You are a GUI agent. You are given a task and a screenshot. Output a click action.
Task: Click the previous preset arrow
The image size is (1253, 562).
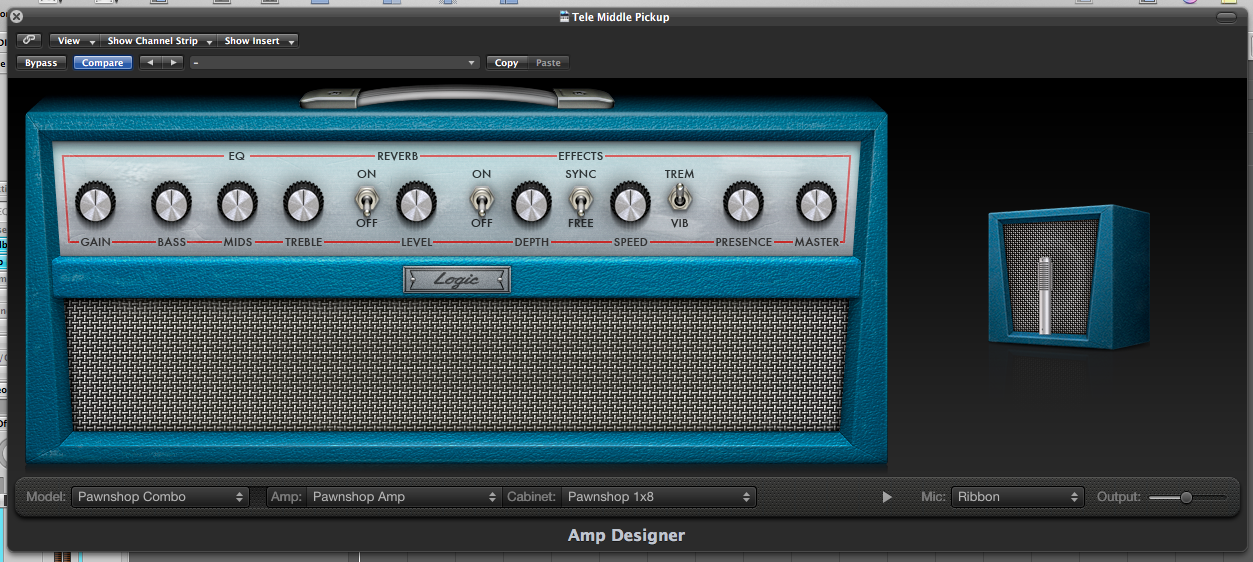tap(150, 63)
